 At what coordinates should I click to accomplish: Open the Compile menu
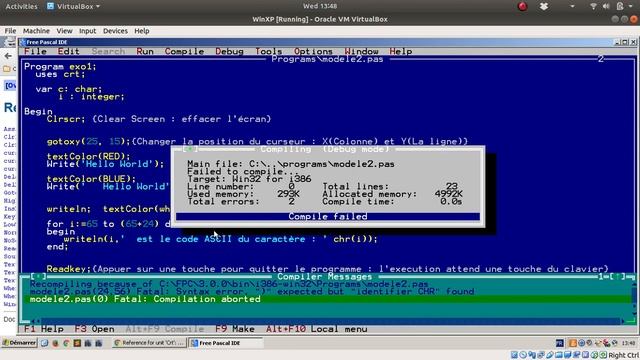(184, 51)
